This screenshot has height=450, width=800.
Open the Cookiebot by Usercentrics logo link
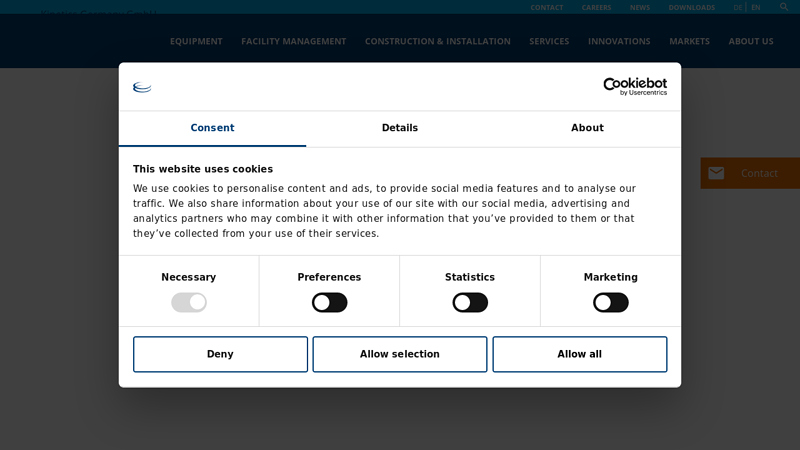click(635, 87)
